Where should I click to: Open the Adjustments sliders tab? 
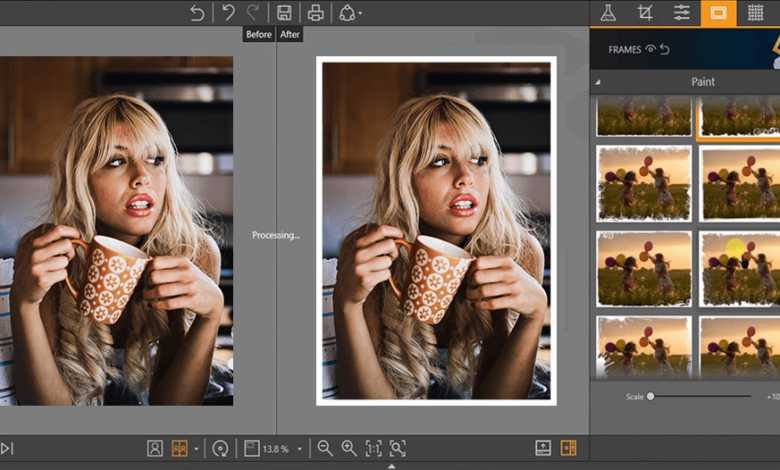point(682,13)
